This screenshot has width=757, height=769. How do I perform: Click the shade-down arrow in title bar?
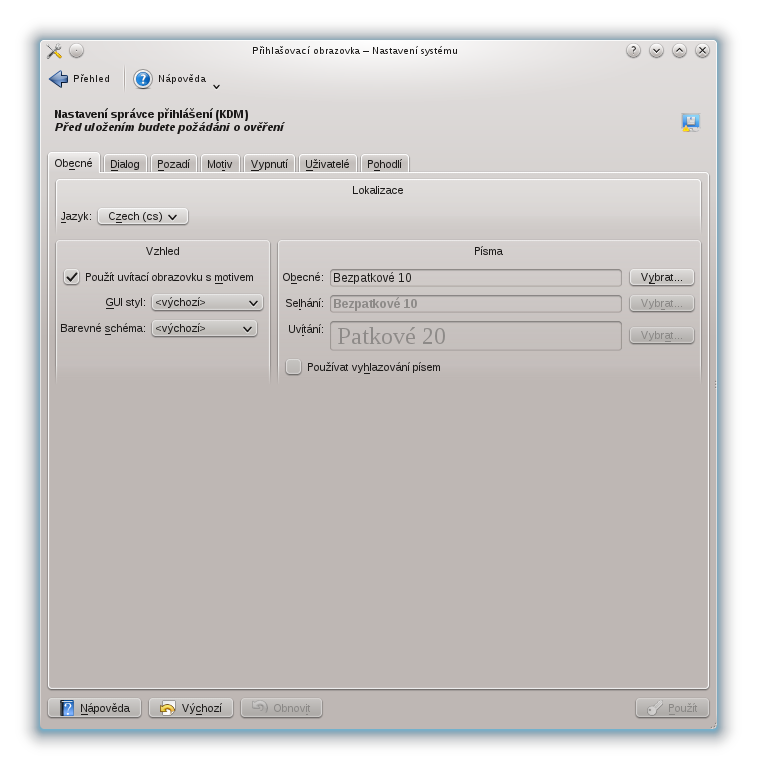[x=656, y=51]
